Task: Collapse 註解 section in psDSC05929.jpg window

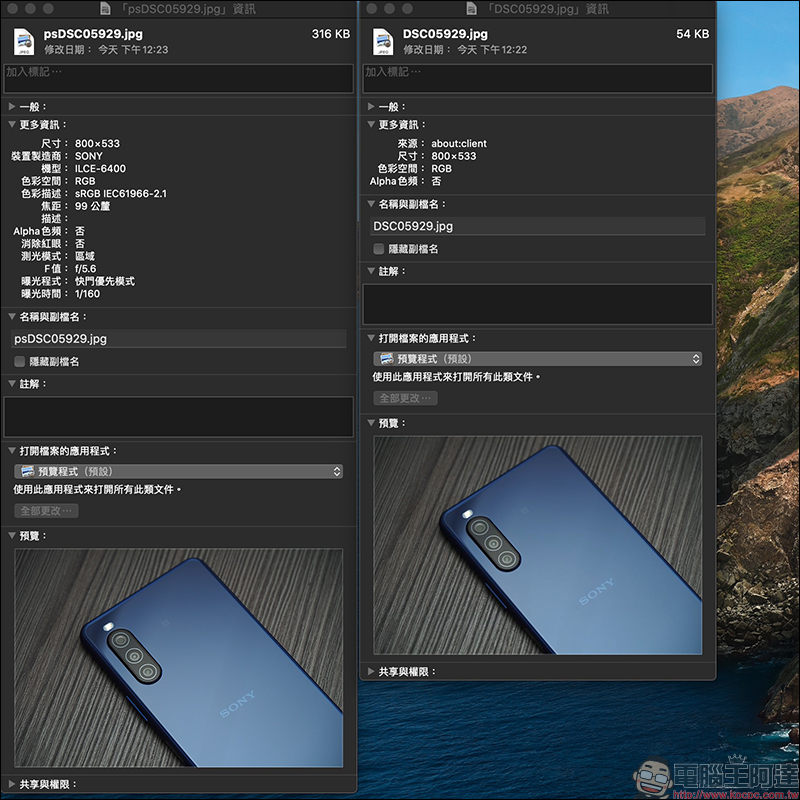Action: tap(12, 384)
